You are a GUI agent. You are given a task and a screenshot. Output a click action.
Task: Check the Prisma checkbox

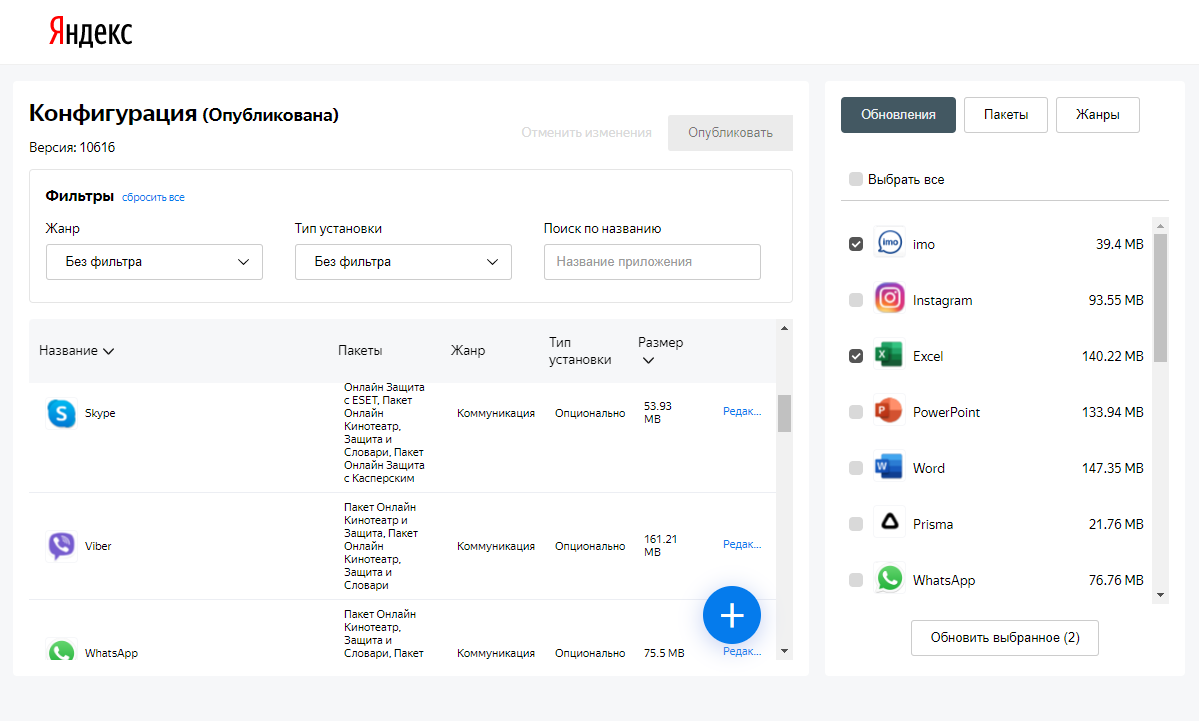pyautogui.click(x=856, y=524)
